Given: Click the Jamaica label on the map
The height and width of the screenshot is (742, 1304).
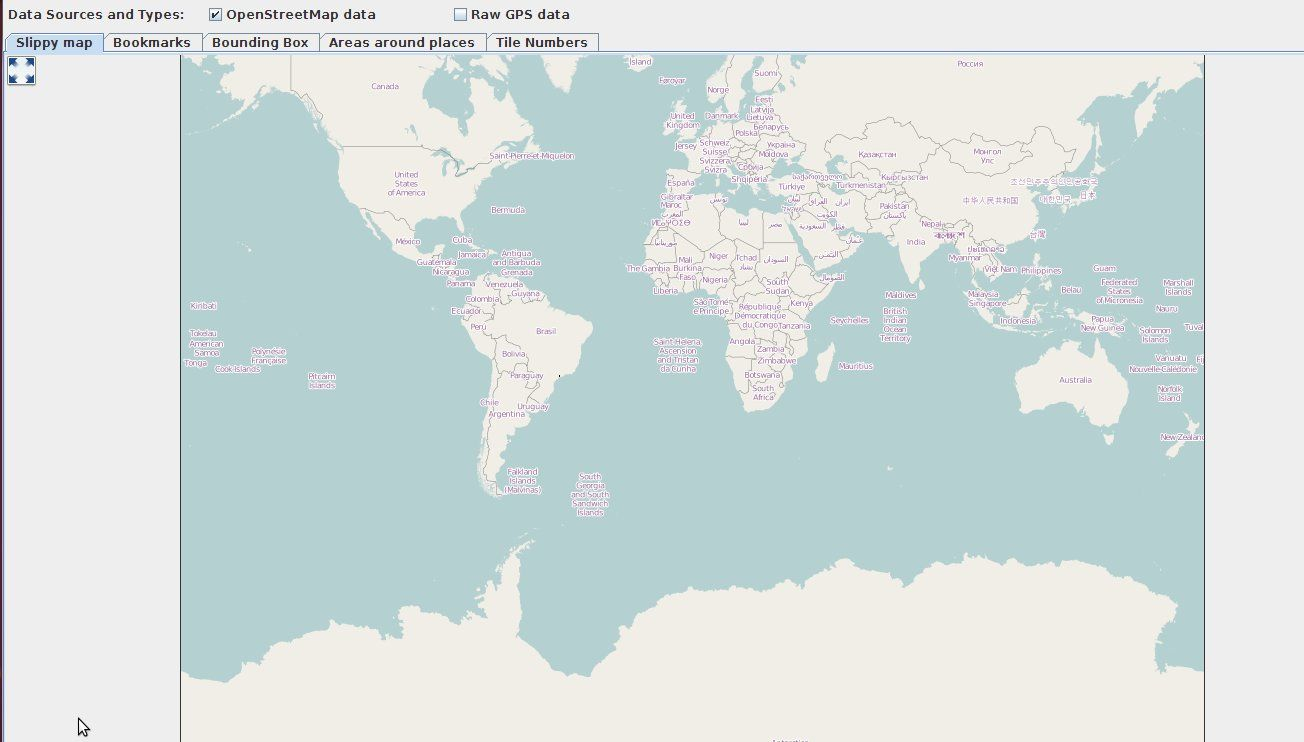Looking at the screenshot, I should pyautogui.click(x=472, y=255).
